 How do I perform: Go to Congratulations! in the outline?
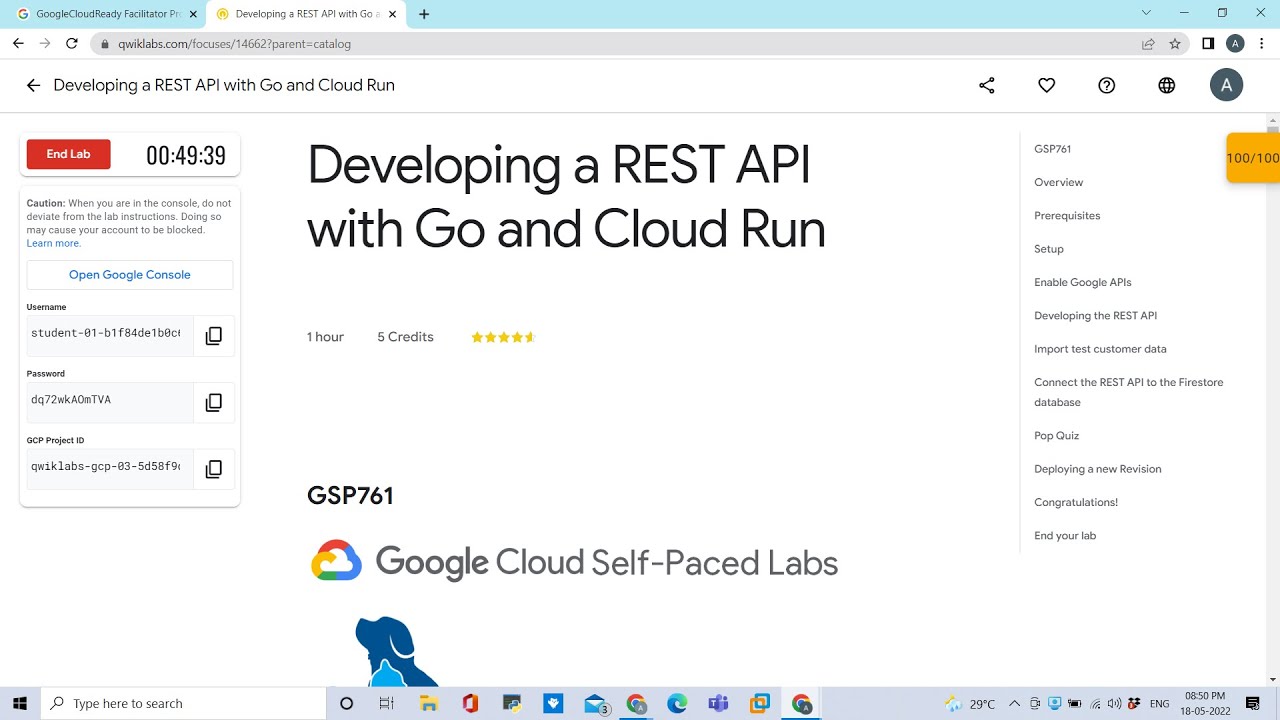(1076, 502)
